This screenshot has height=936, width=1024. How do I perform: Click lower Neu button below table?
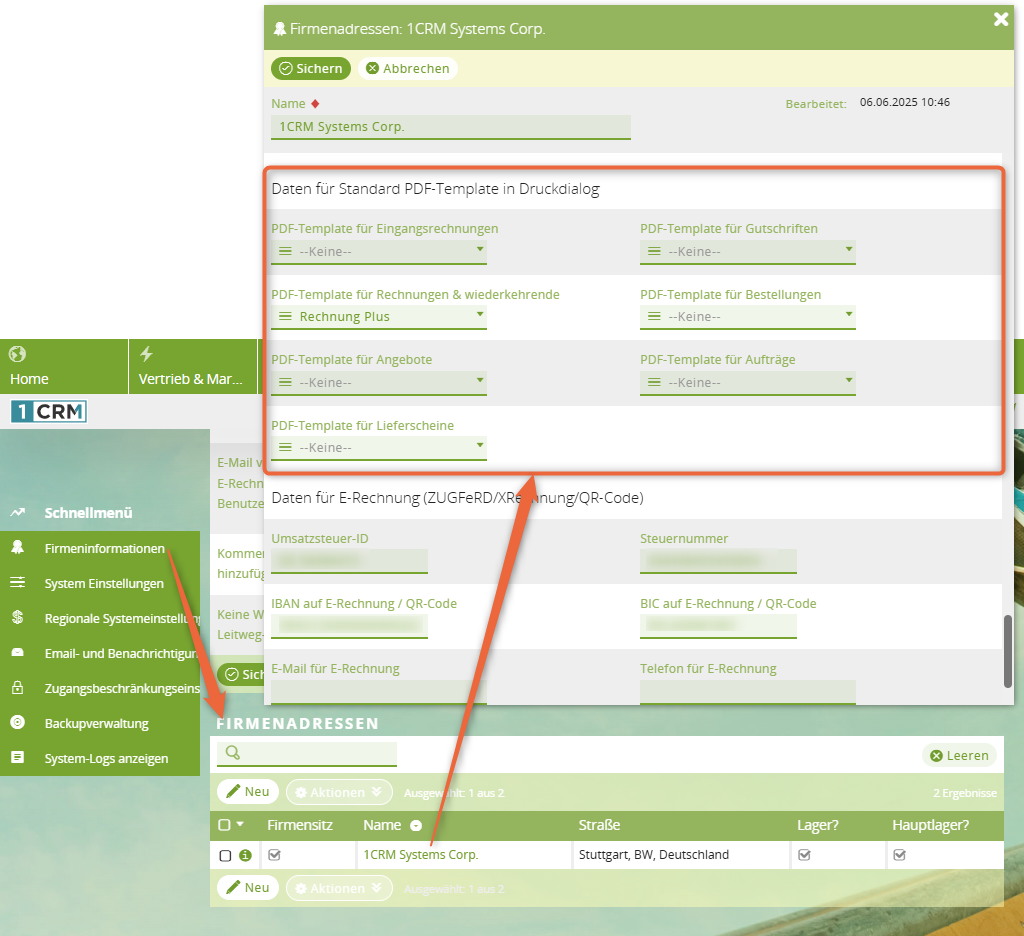[x=248, y=888]
